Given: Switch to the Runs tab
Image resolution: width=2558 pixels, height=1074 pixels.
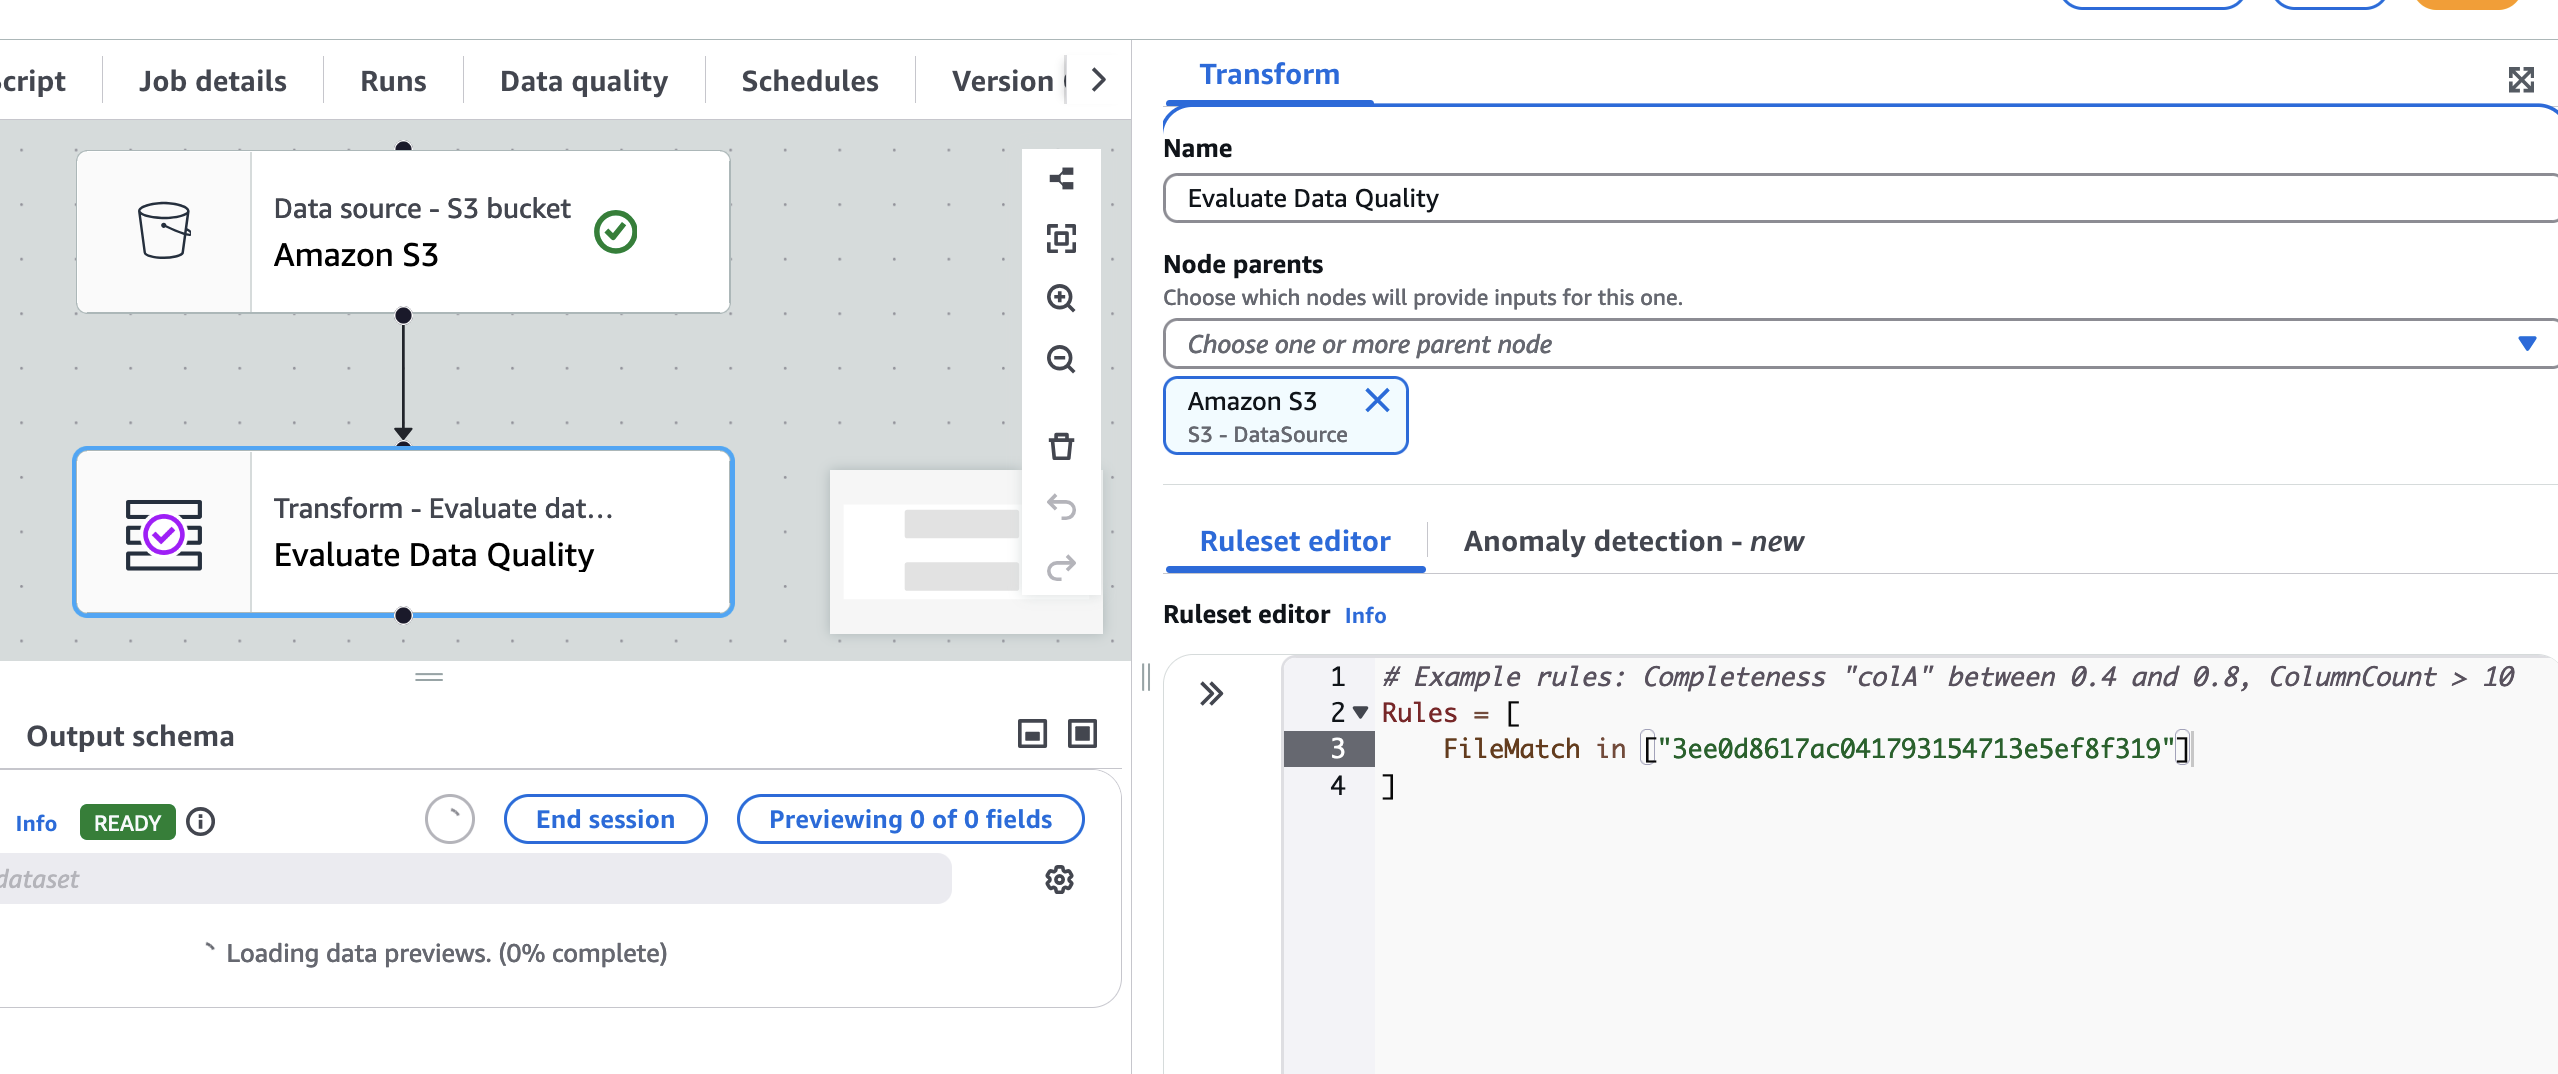Looking at the screenshot, I should pos(392,80).
